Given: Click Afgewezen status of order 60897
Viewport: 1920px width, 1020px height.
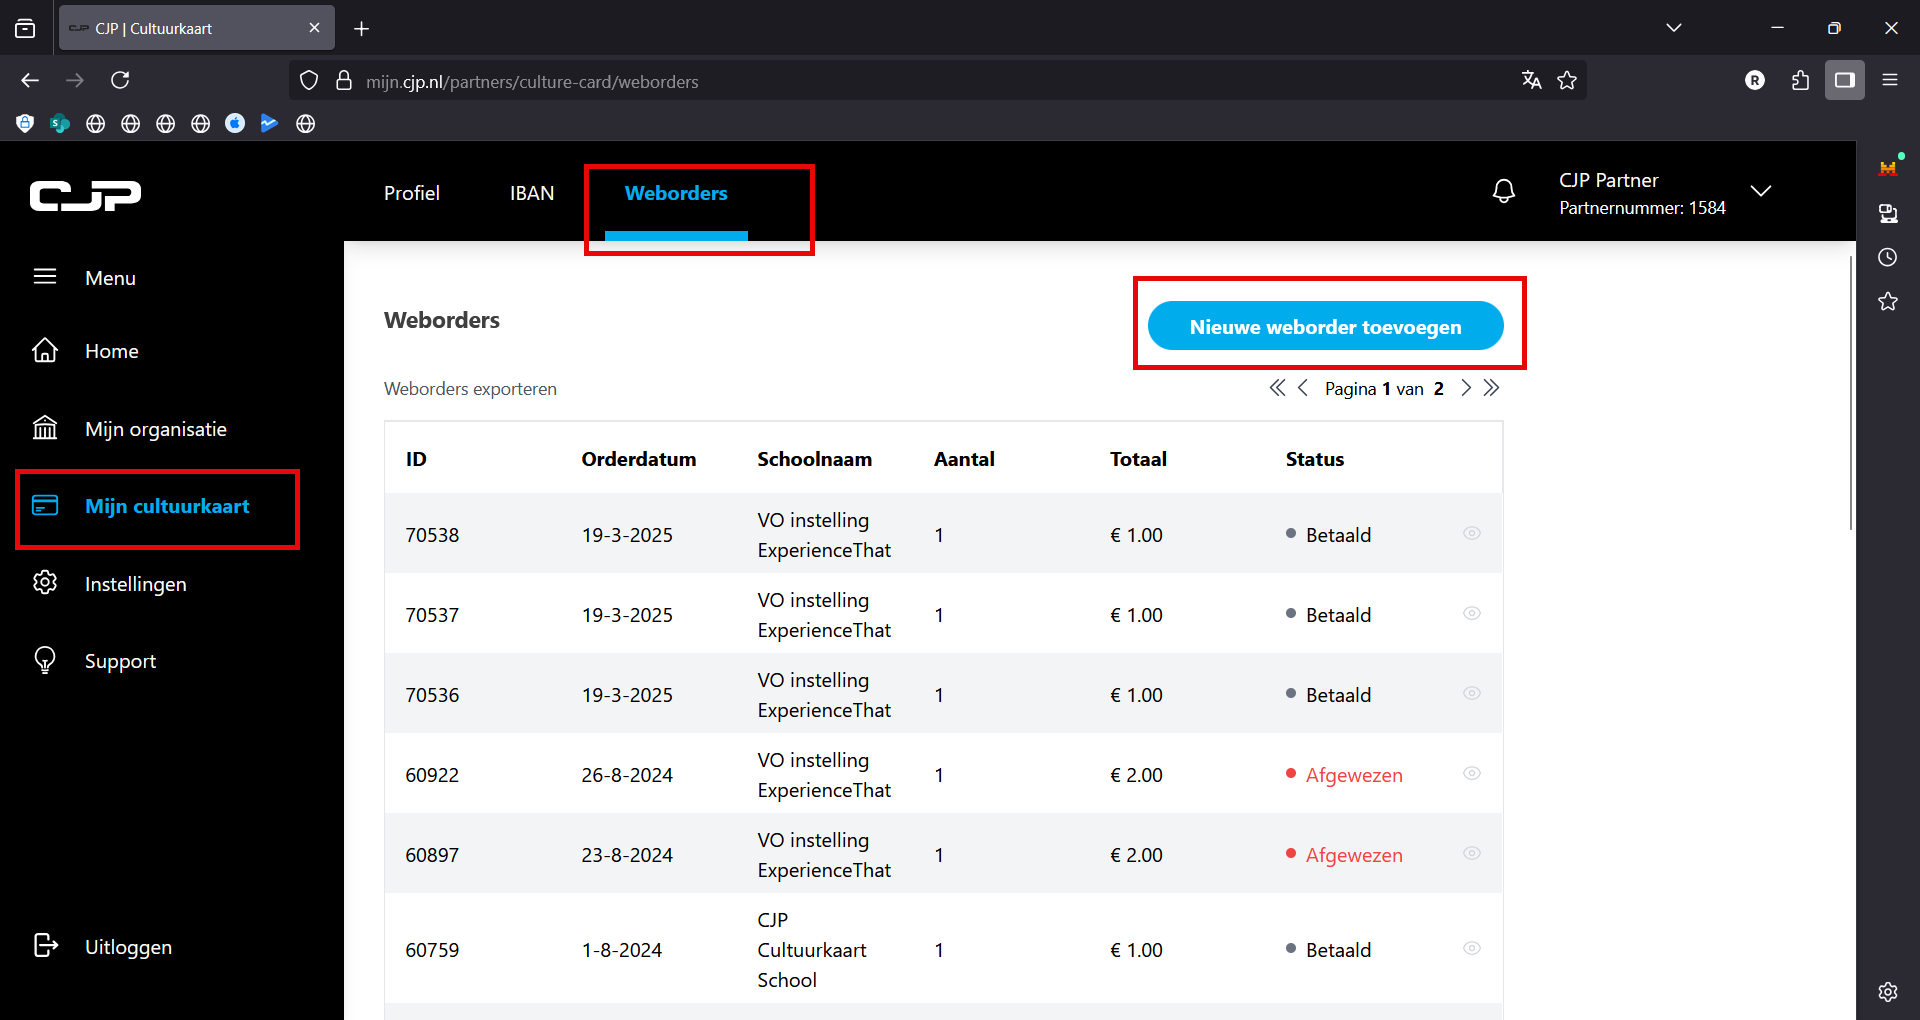Looking at the screenshot, I should tap(1354, 855).
